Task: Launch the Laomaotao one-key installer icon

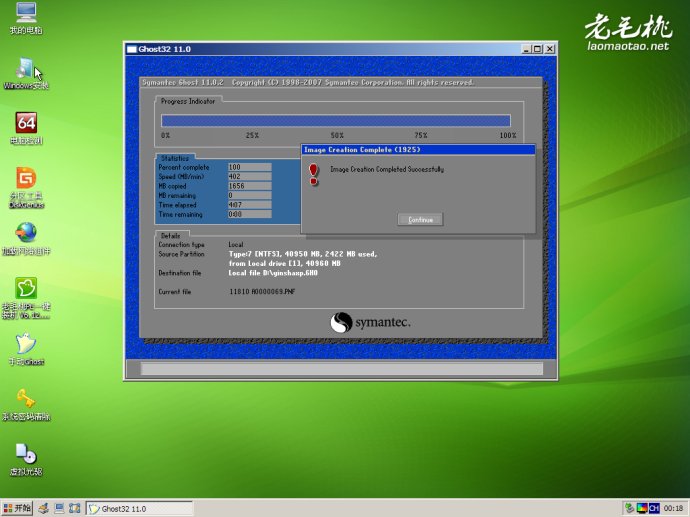Action: pyautogui.click(x=26, y=289)
